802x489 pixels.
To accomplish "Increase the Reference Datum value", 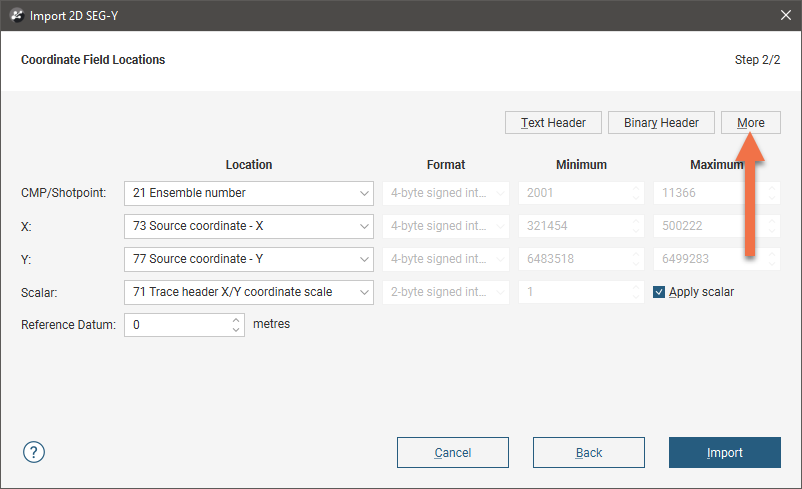I will (x=236, y=320).
